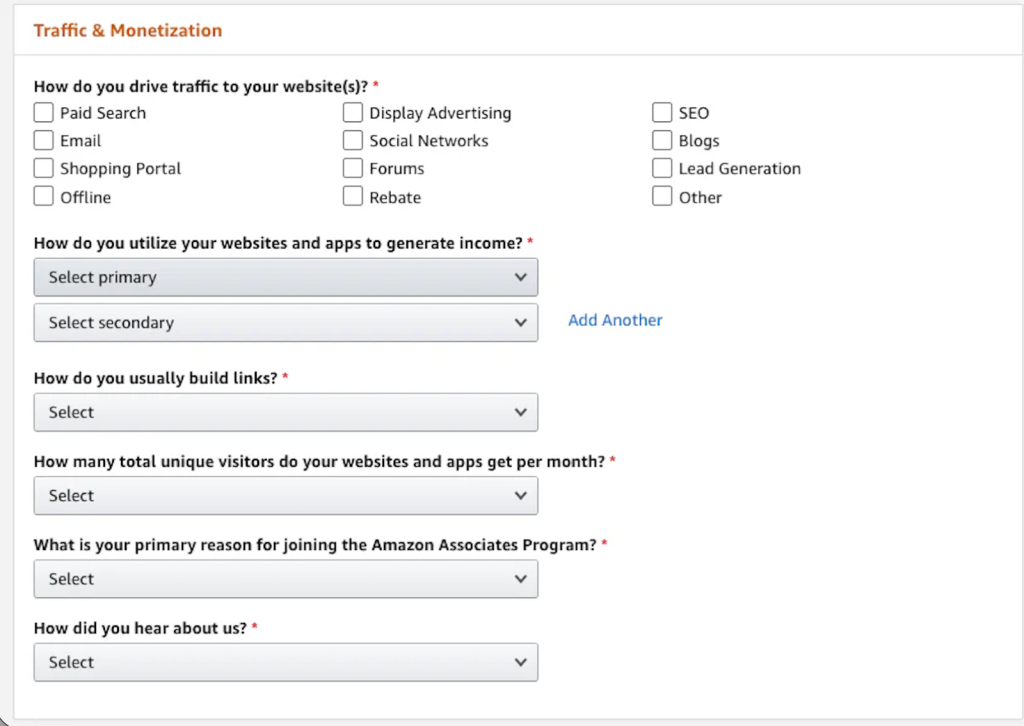Check the Lead Generation box
The image size is (1024, 726).
662,169
